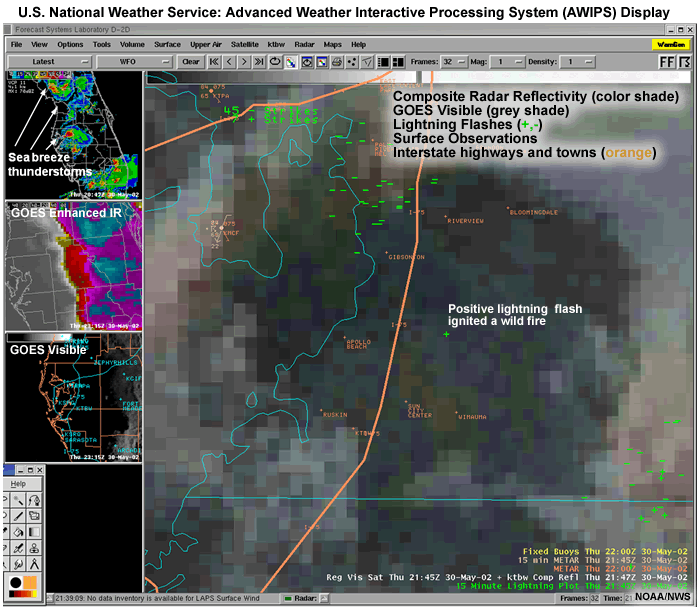
Task: Pick the orange background color swatch
Action: pos(30,582)
